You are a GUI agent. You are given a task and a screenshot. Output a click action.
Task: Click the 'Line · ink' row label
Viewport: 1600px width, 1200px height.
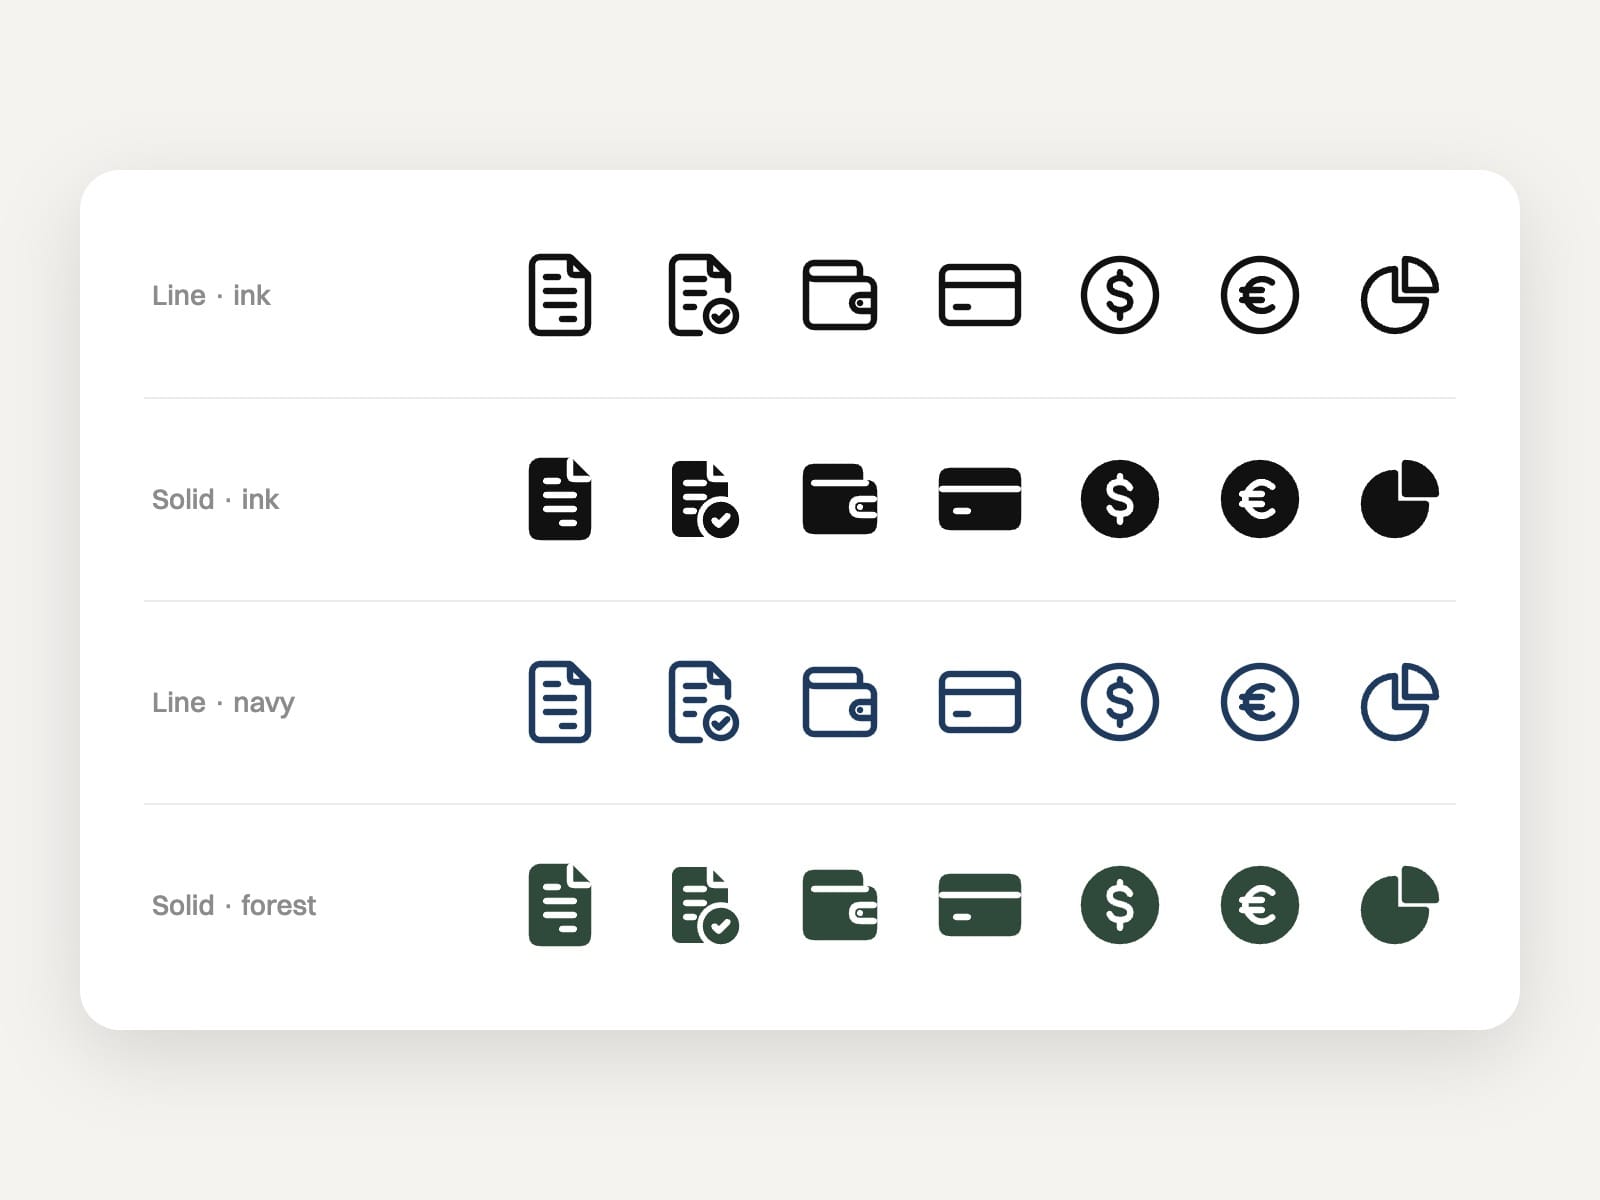[211, 296]
